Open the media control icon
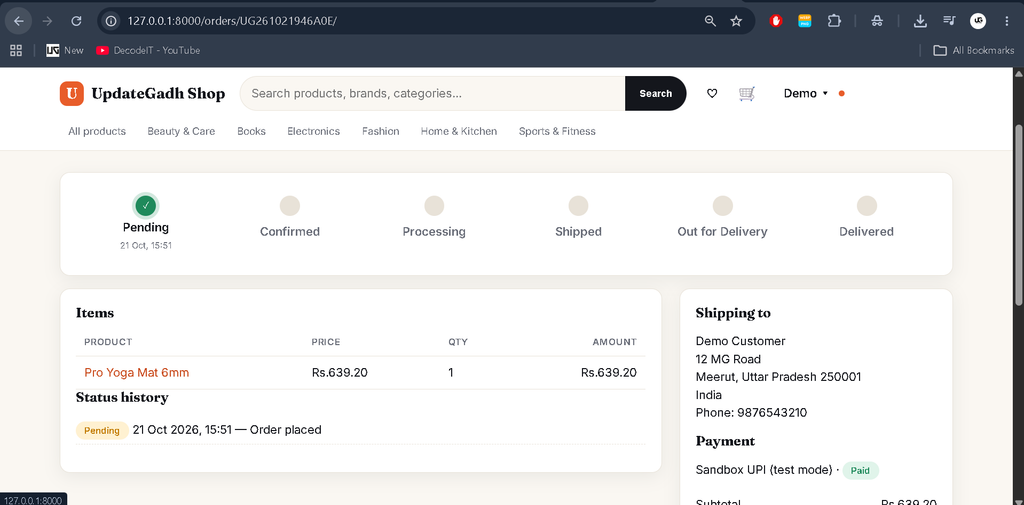The width and height of the screenshot is (1024, 505). (949, 21)
